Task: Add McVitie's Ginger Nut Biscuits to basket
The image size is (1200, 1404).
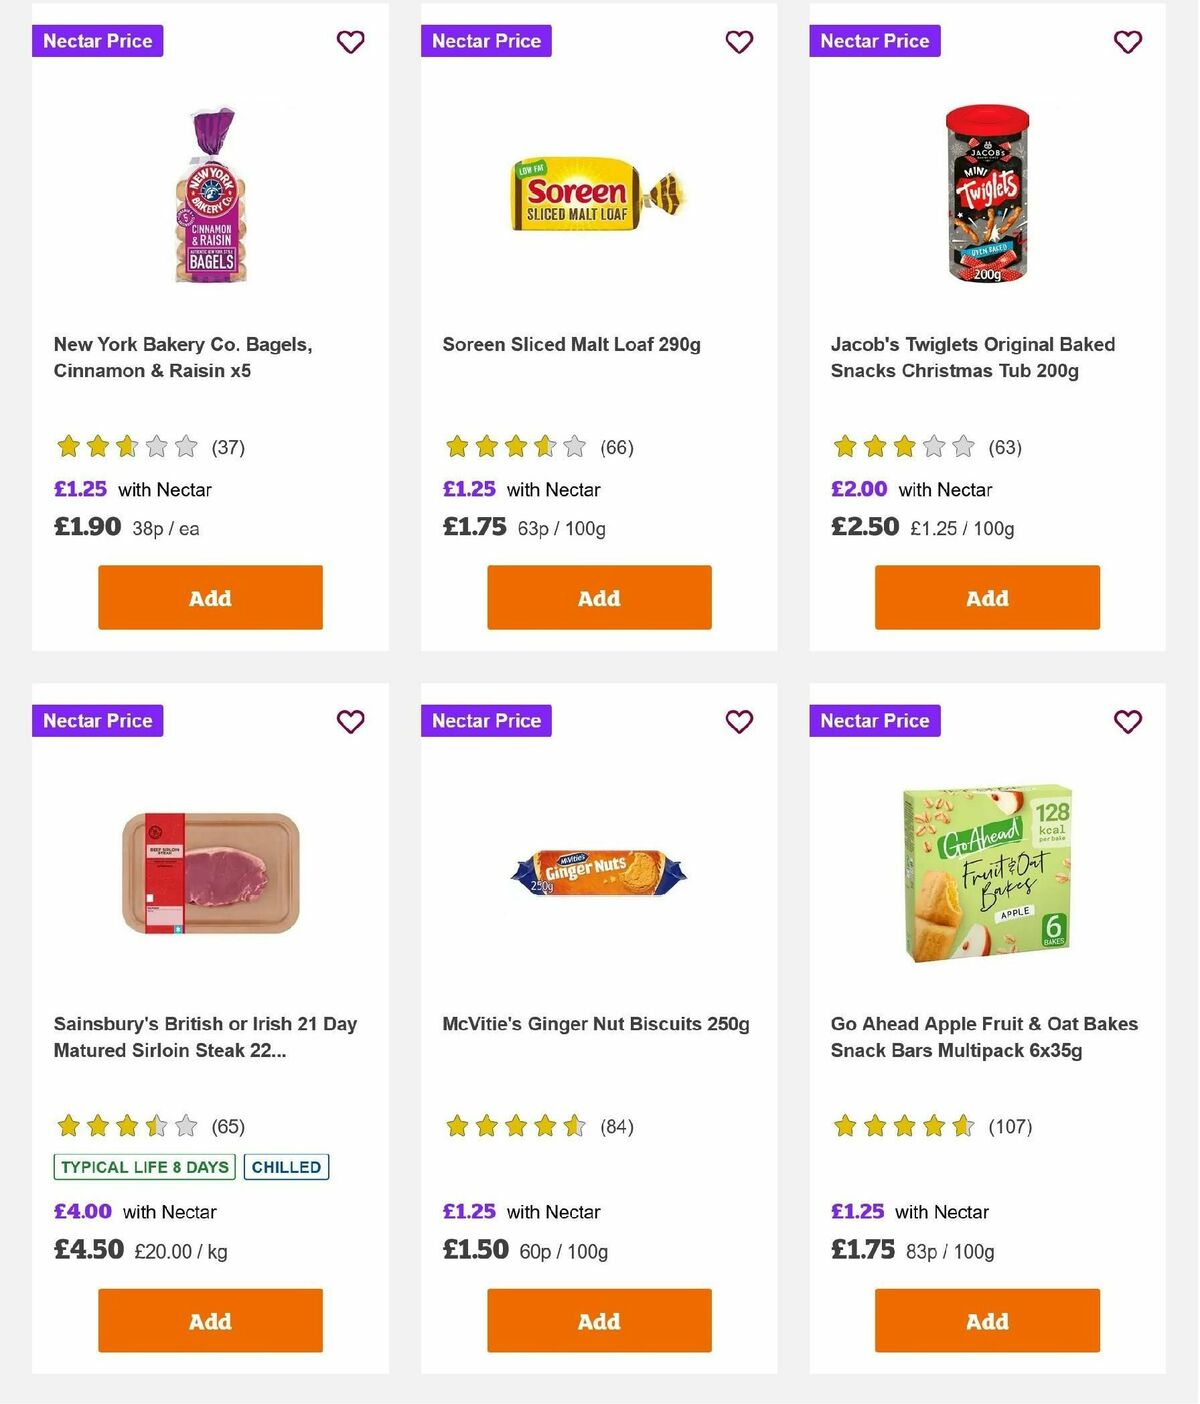Action: pyautogui.click(x=598, y=1320)
